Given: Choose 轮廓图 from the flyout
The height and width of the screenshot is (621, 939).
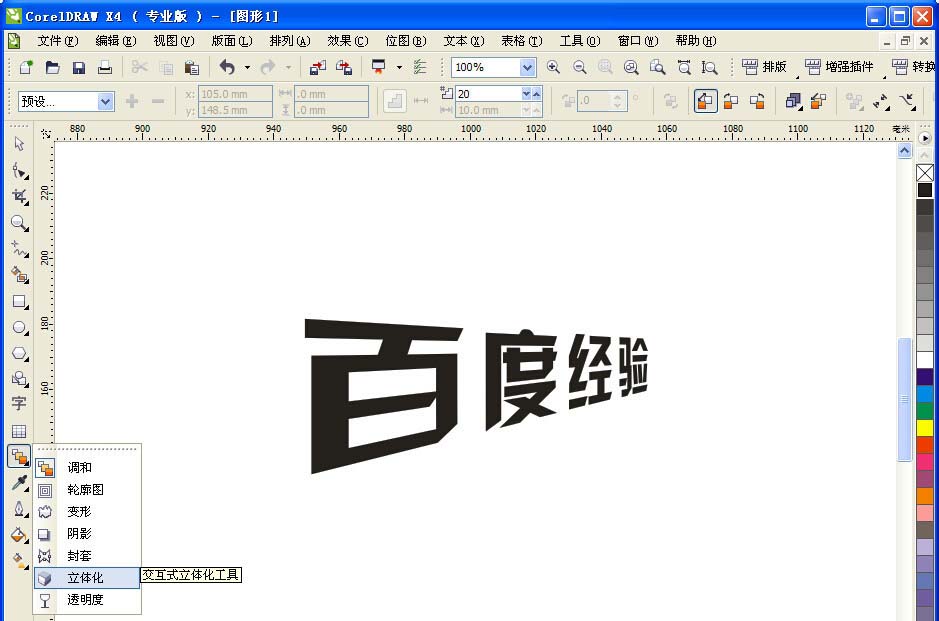Looking at the screenshot, I should (87, 489).
